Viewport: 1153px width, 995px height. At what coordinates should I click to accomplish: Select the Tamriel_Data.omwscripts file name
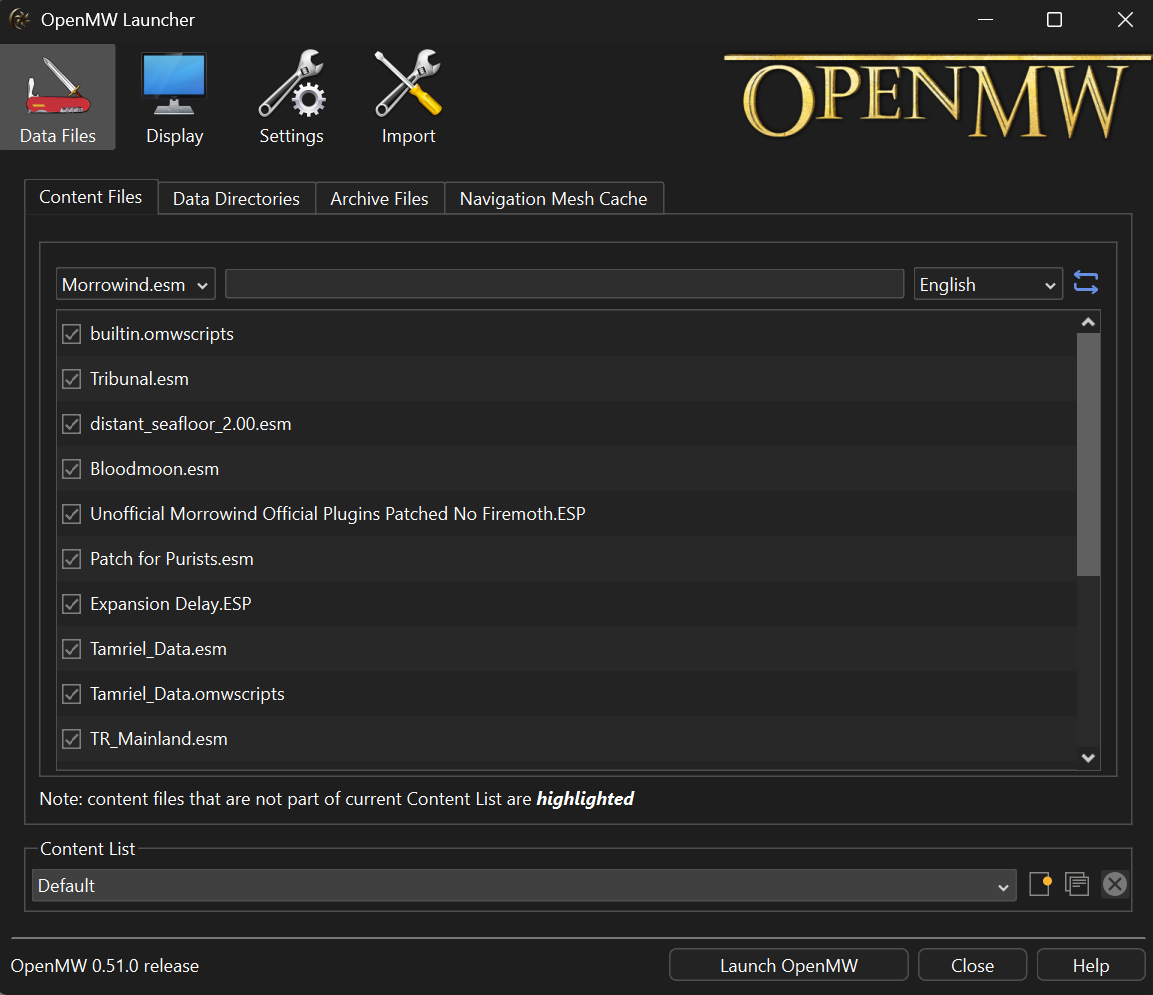187,694
